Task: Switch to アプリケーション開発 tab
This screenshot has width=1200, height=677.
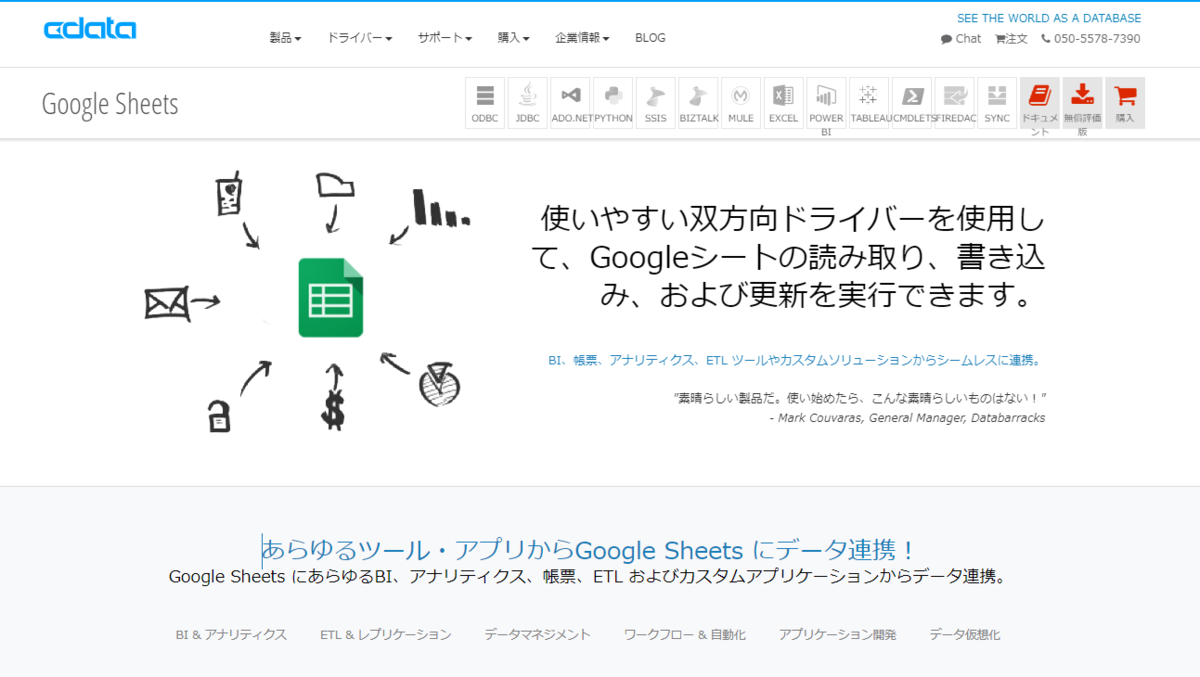Action: [x=838, y=635]
